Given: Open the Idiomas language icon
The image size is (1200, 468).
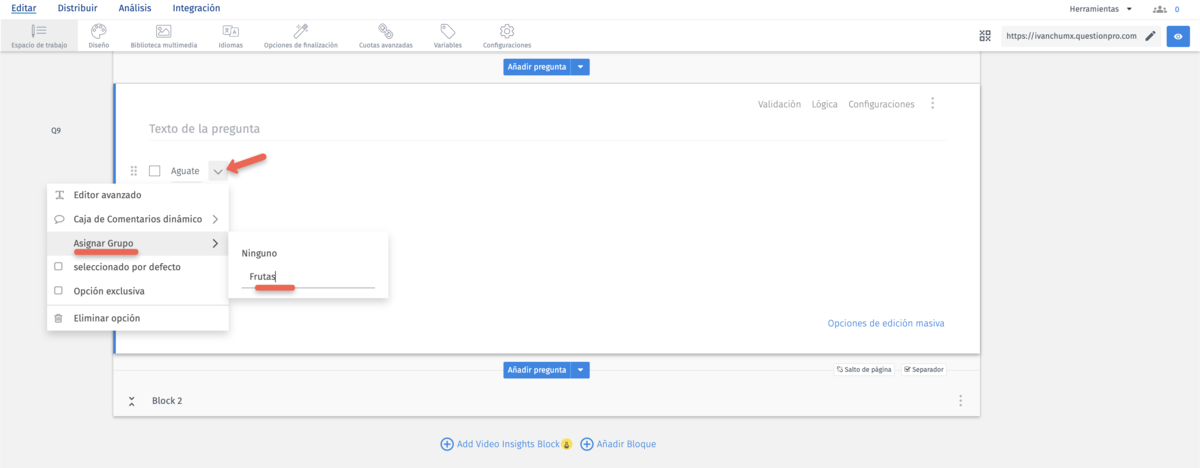Looking at the screenshot, I should 230,31.
